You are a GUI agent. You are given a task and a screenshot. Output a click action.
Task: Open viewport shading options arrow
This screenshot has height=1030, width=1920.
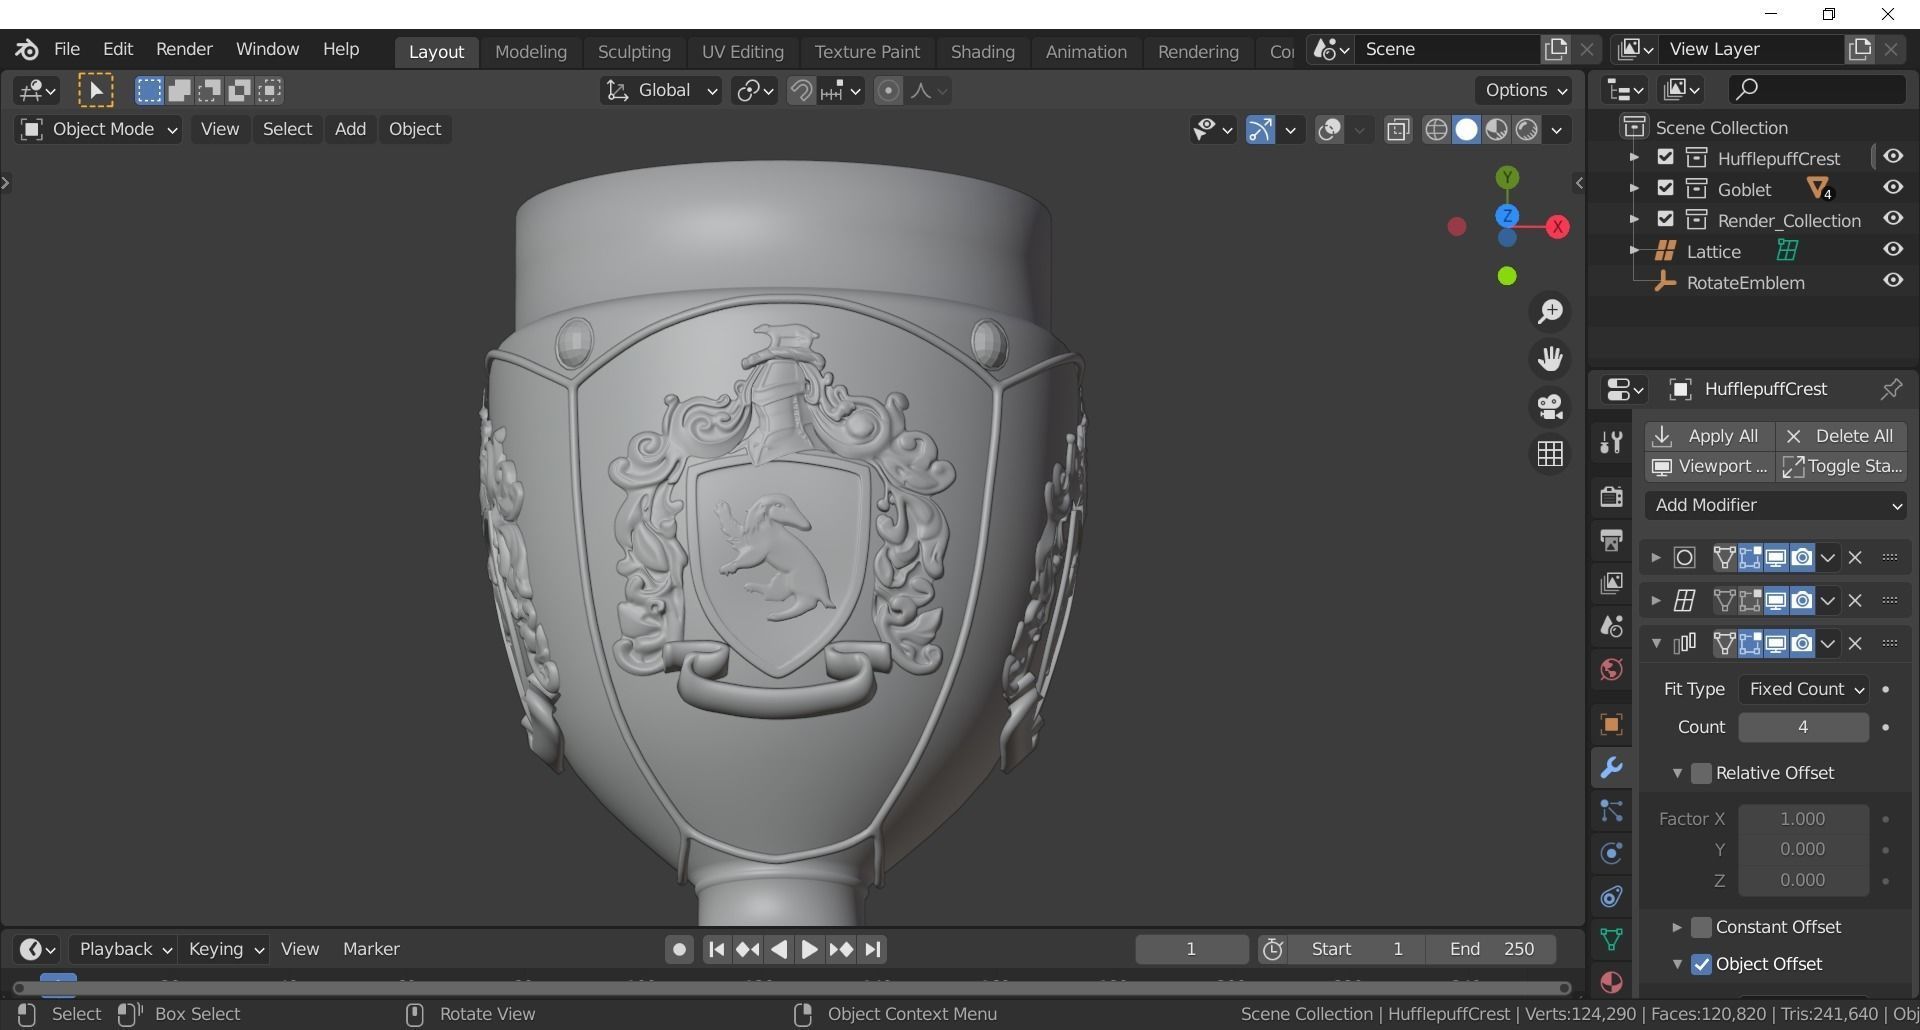[x=1556, y=130]
